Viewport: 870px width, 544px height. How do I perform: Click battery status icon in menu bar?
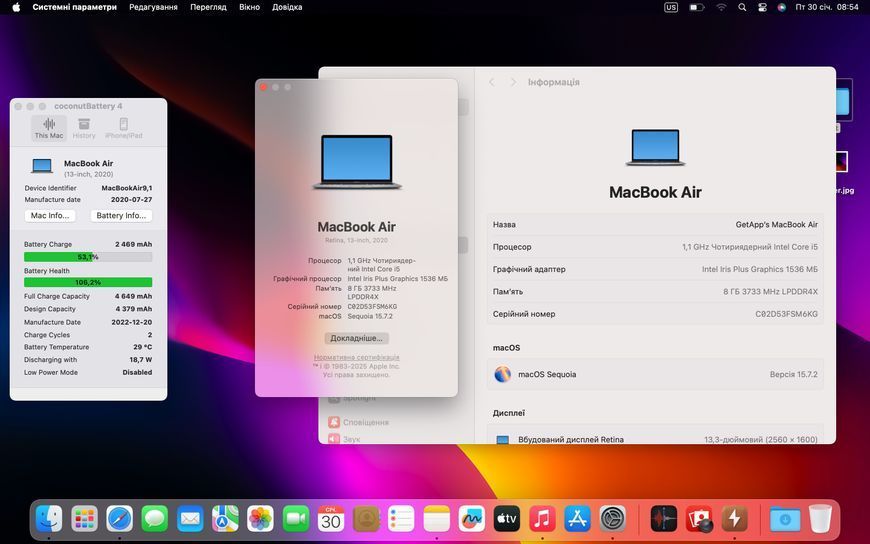pyautogui.click(x=696, y=7)
